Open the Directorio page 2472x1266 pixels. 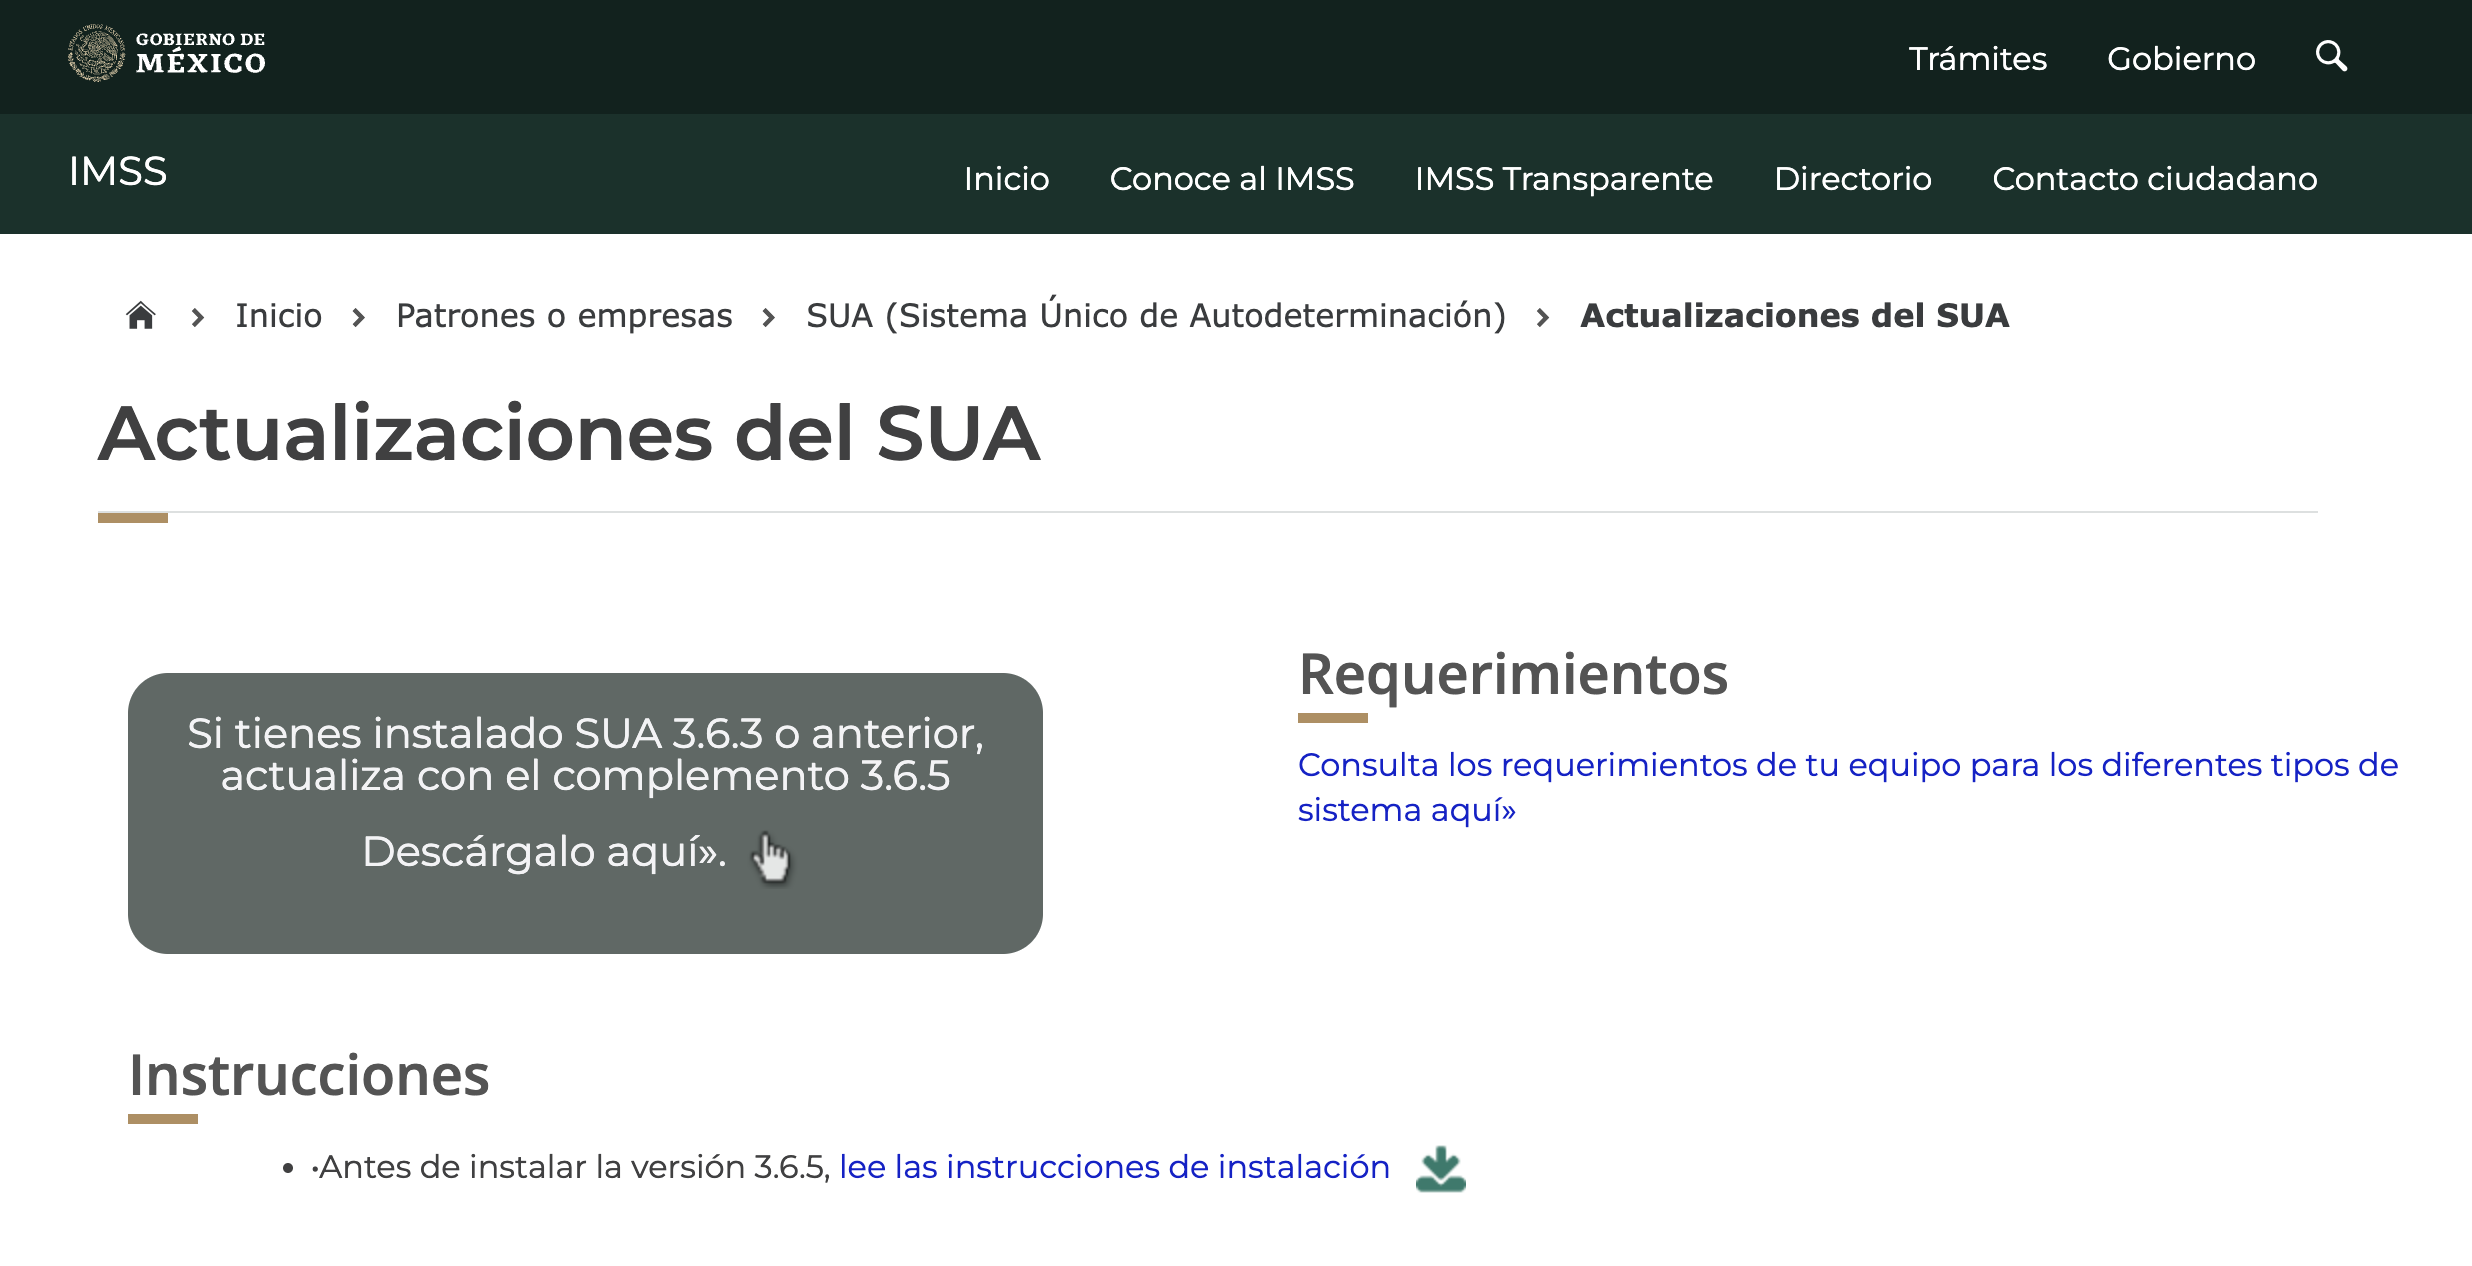[x=1852, y=179]
